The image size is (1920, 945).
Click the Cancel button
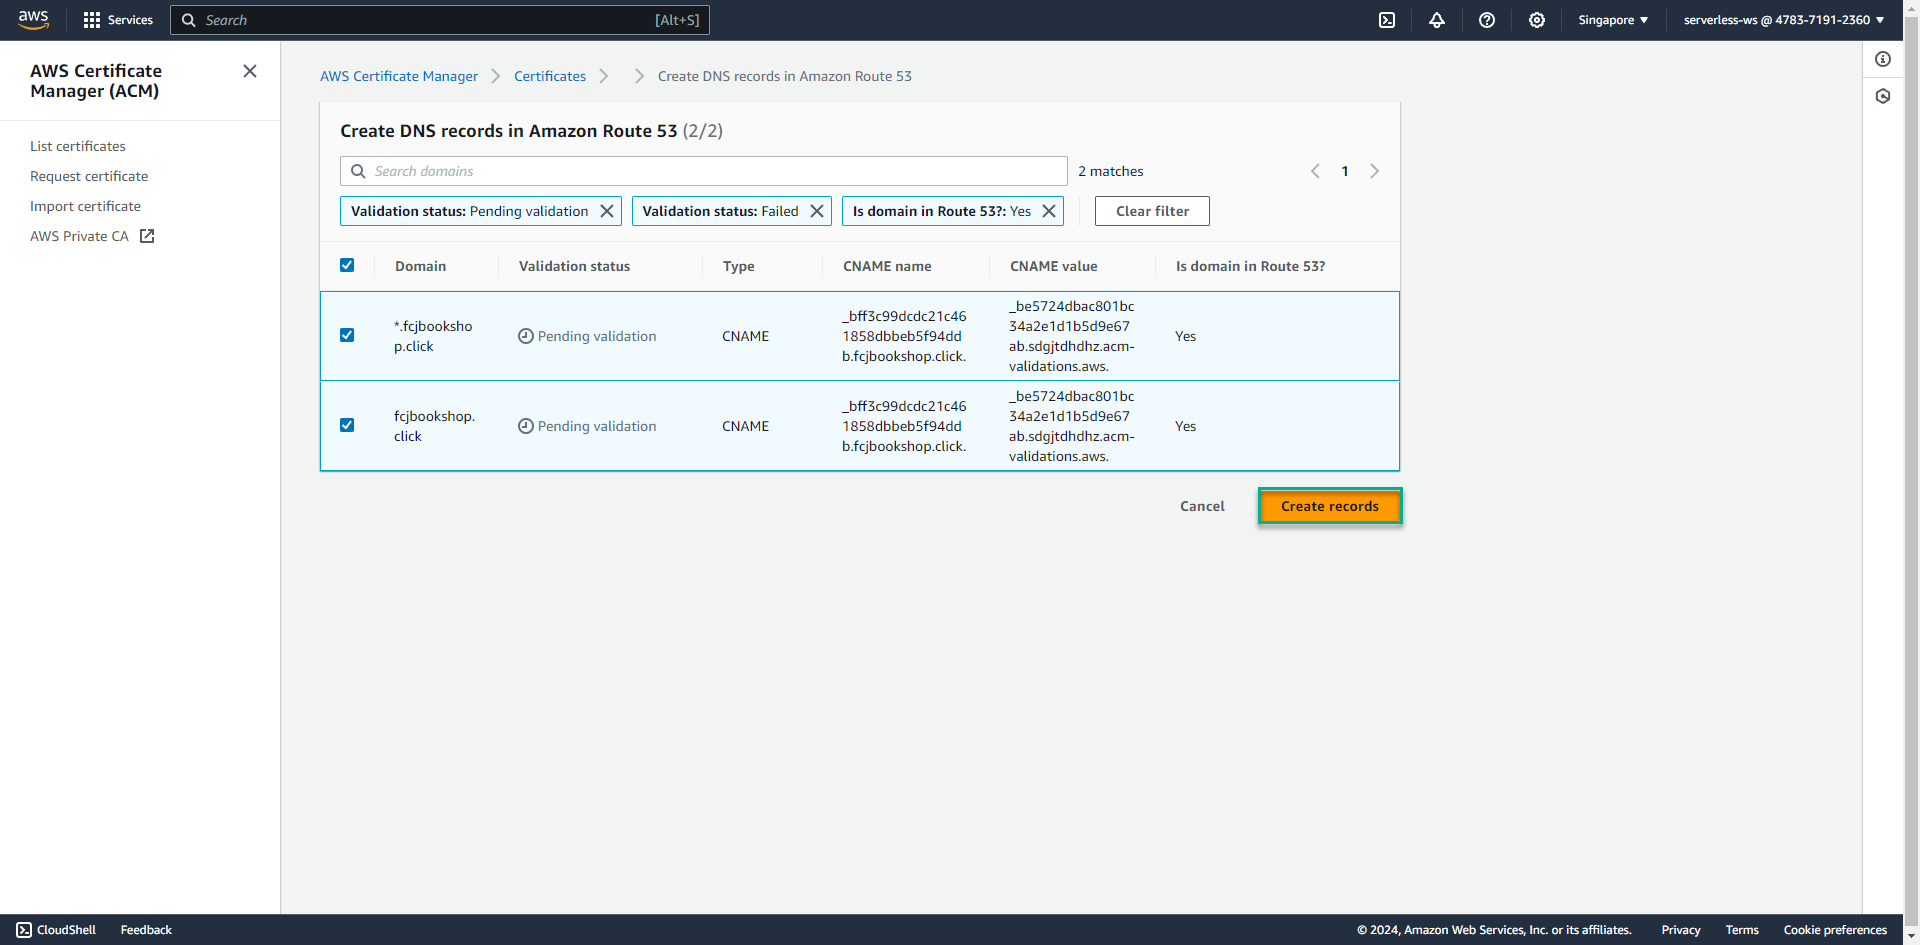[1202, 506]
